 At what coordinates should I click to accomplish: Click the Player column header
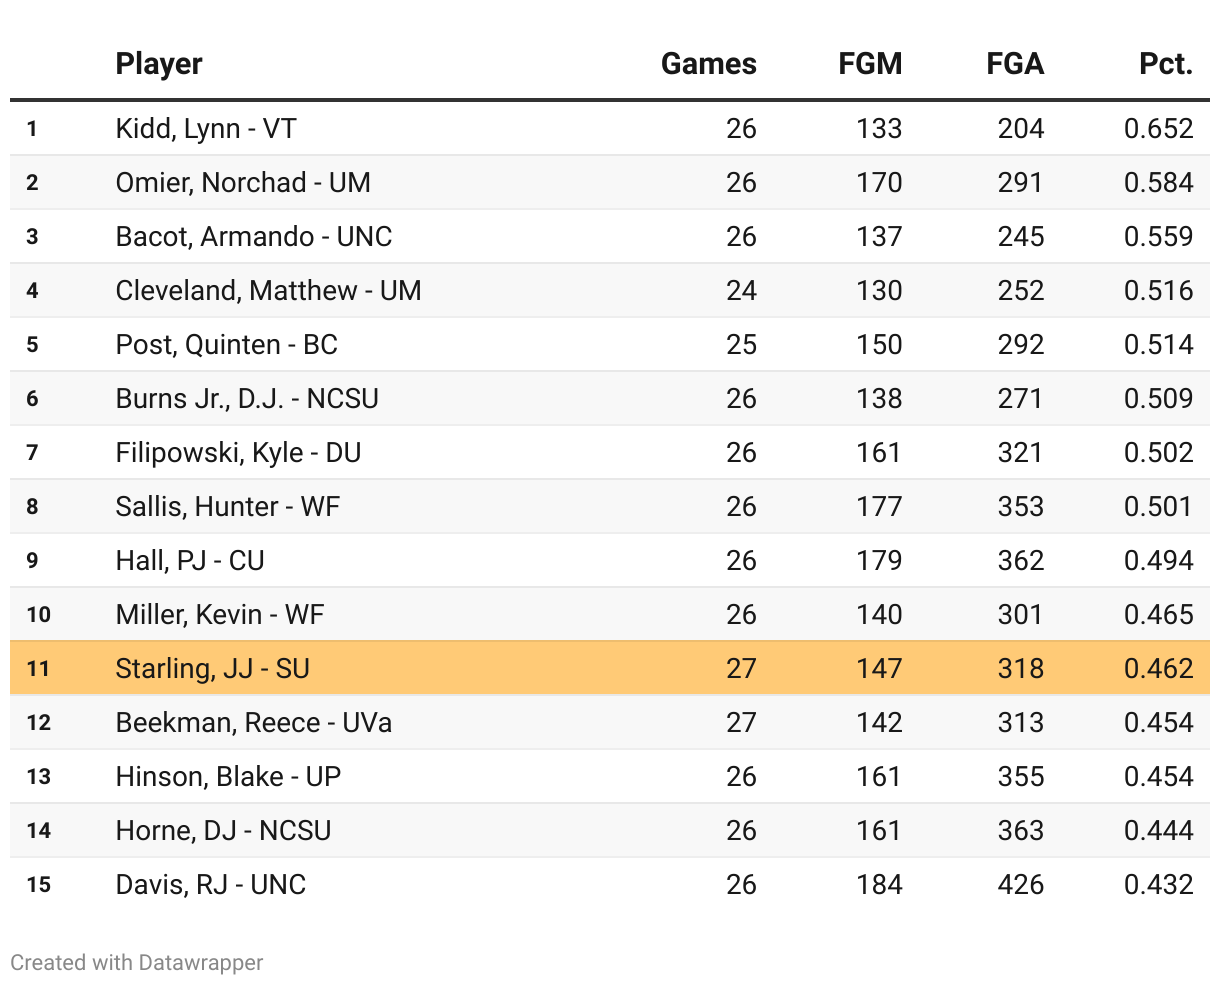[159, 64]
